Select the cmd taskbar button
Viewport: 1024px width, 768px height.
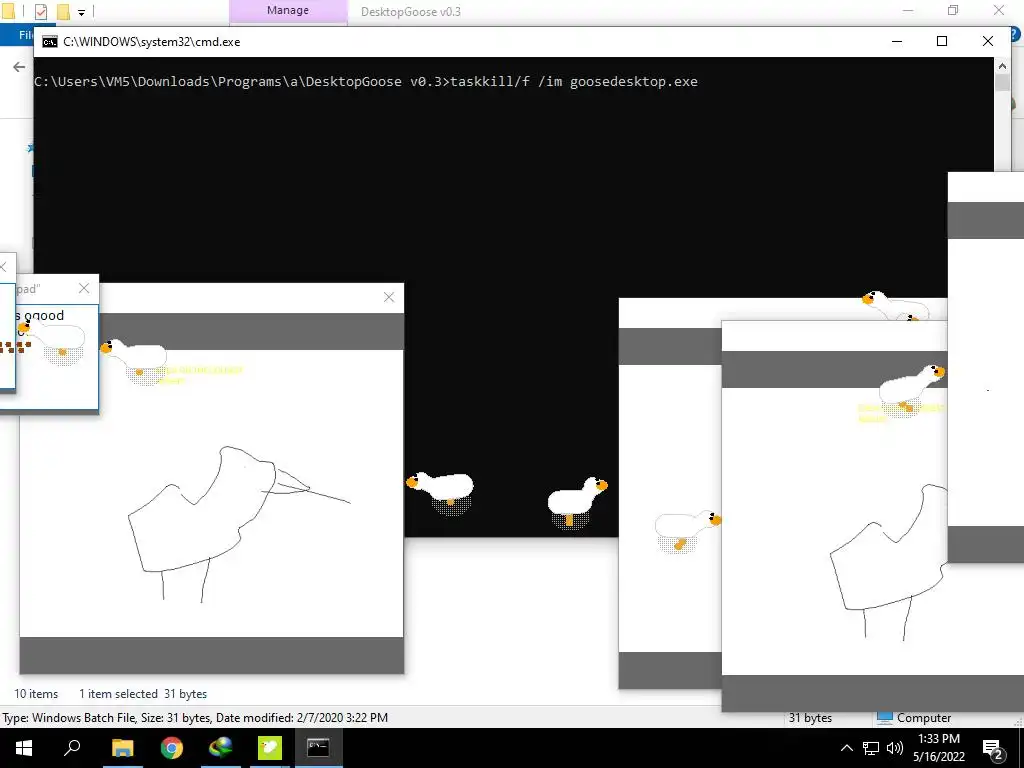point(318,748)
